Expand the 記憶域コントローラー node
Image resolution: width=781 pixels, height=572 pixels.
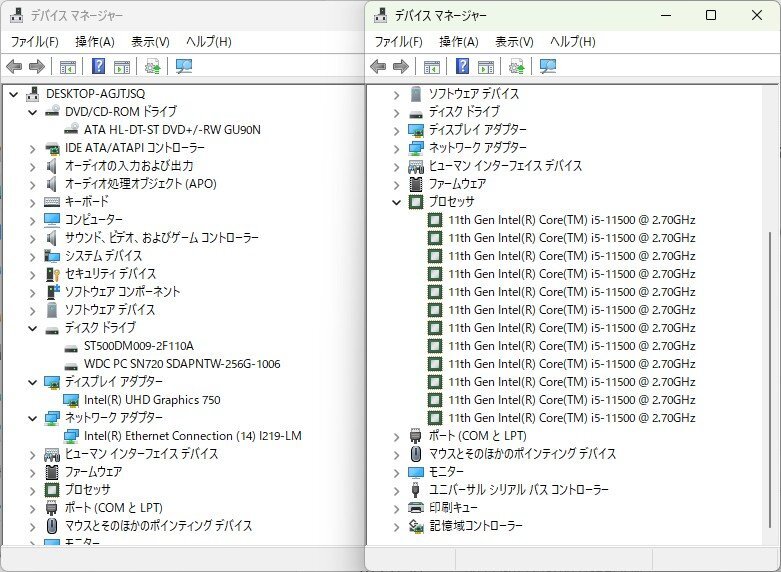click(x=396, y=526)
